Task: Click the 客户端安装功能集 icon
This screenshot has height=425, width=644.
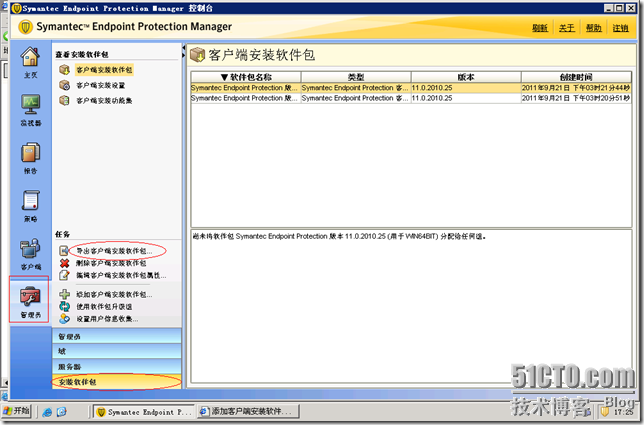Action: click(64, 100)
